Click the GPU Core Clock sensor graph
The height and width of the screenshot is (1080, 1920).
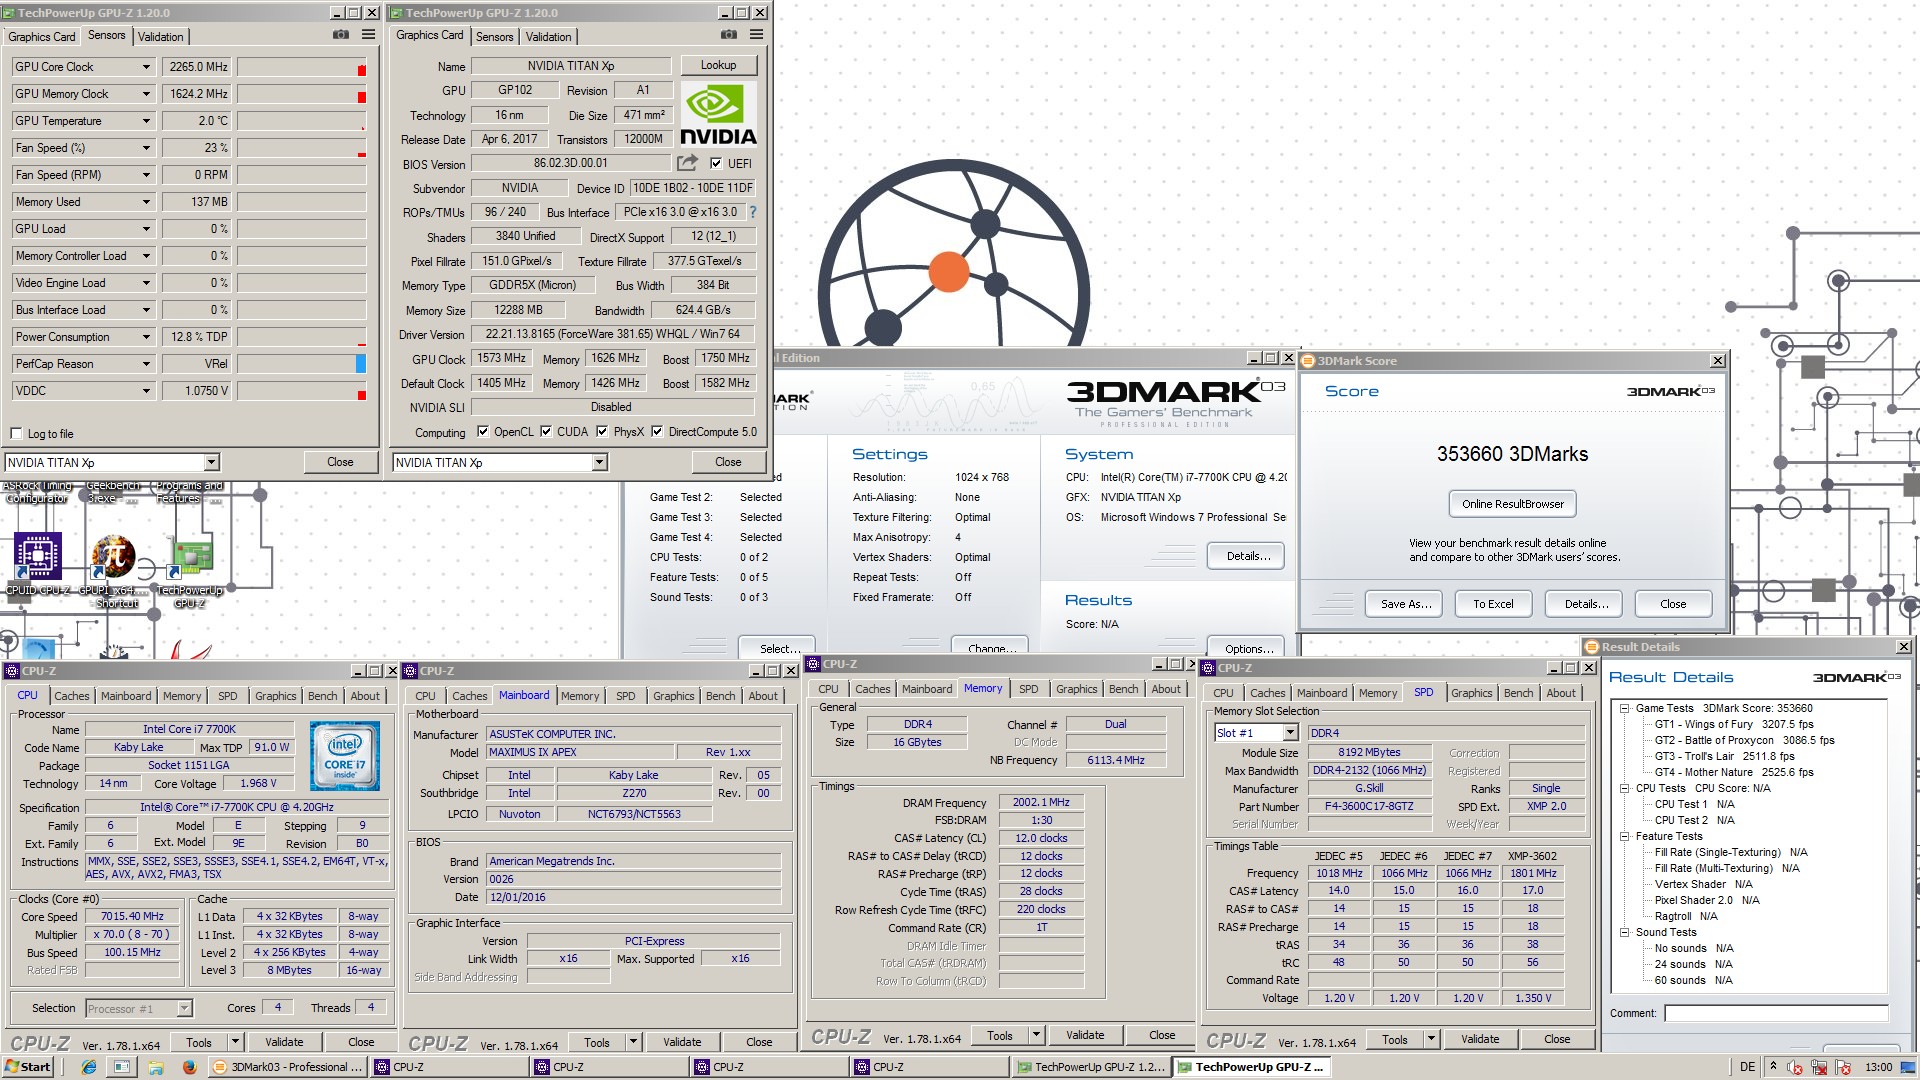pyautogui.click(x=301, y=67)
